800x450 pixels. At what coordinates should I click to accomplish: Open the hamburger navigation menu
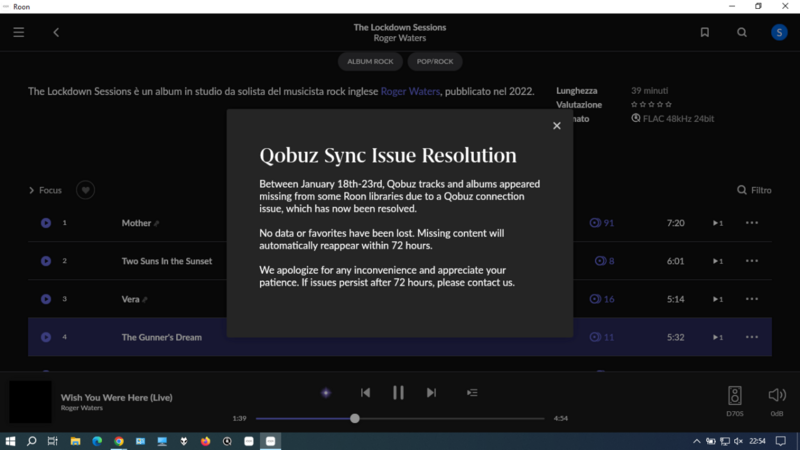coord(19,32)
